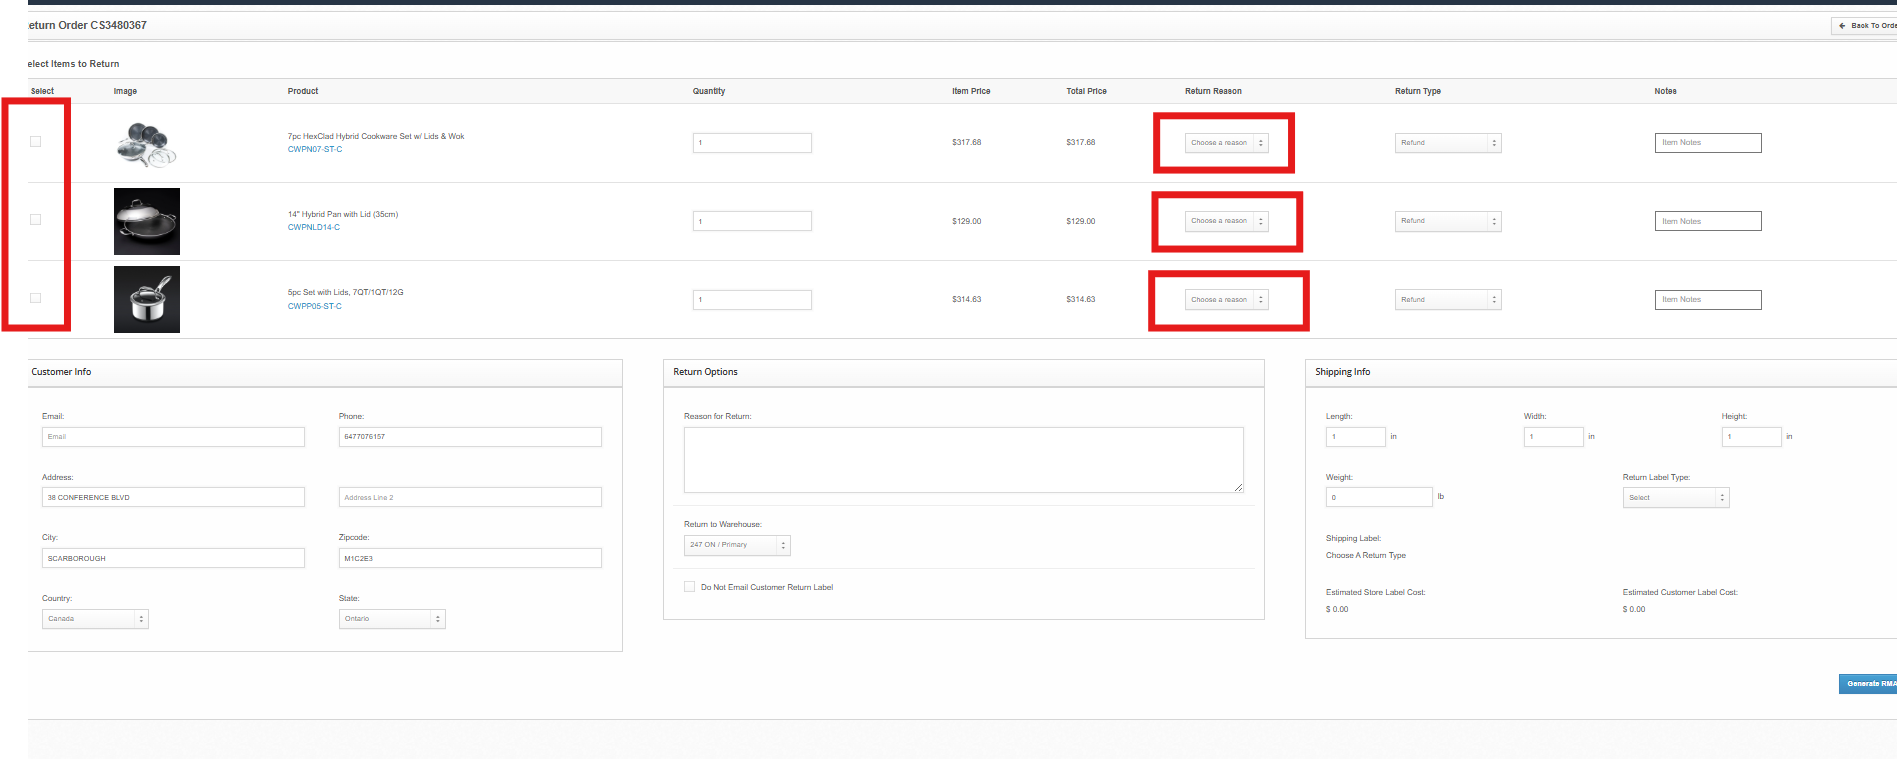Open Return Reason dropdown for 5pc Set

1227,300
